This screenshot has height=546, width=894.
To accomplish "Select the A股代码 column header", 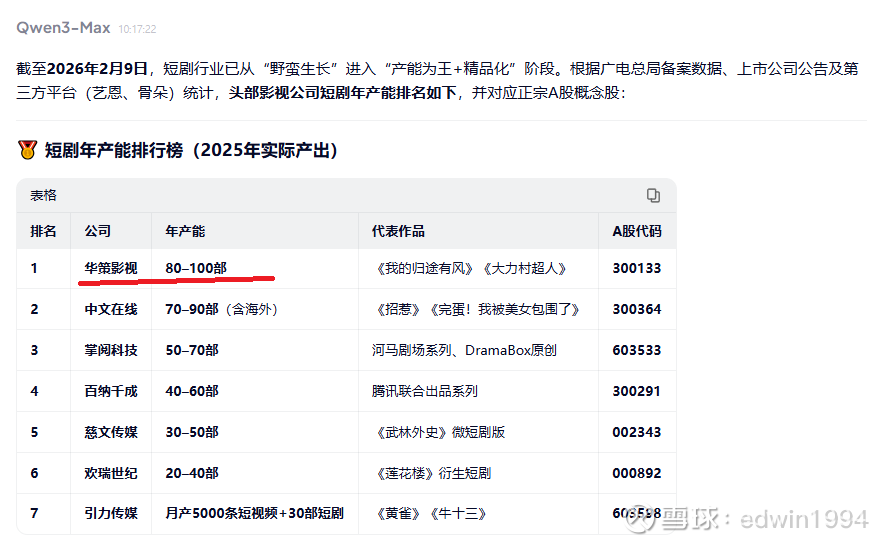I will [x=637, y=231].
